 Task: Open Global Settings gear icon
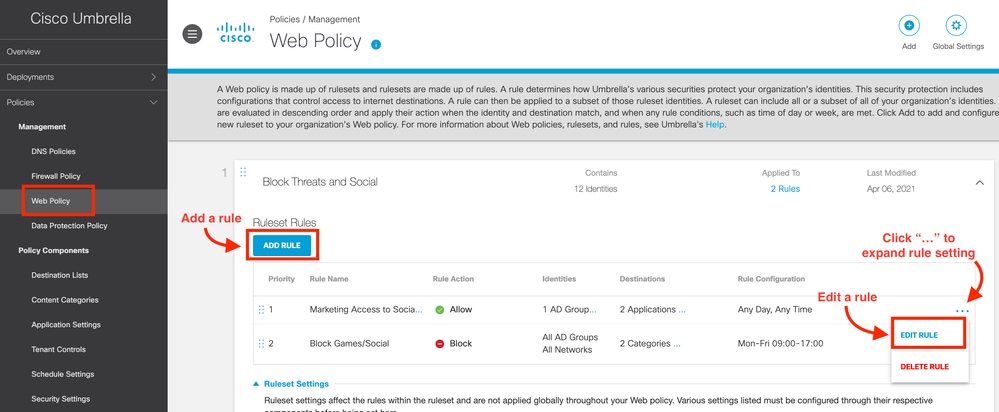coord(957,27)
